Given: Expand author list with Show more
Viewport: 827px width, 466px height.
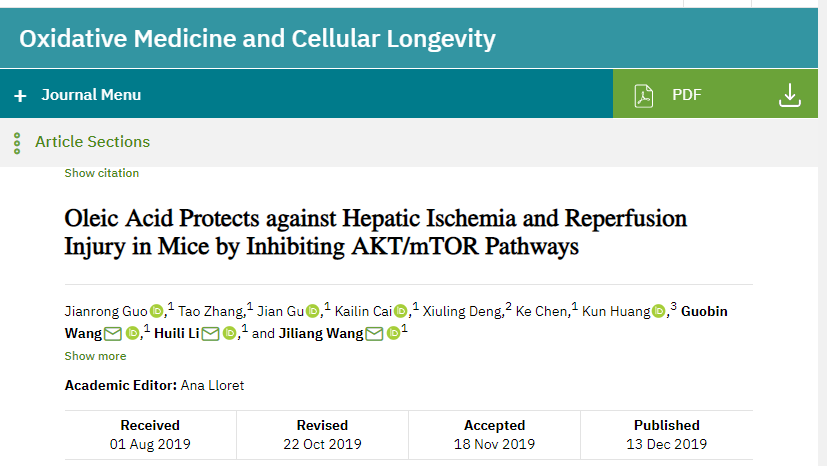Looking at the screenshot, I should pyautogui.click(x=95, y=356).
